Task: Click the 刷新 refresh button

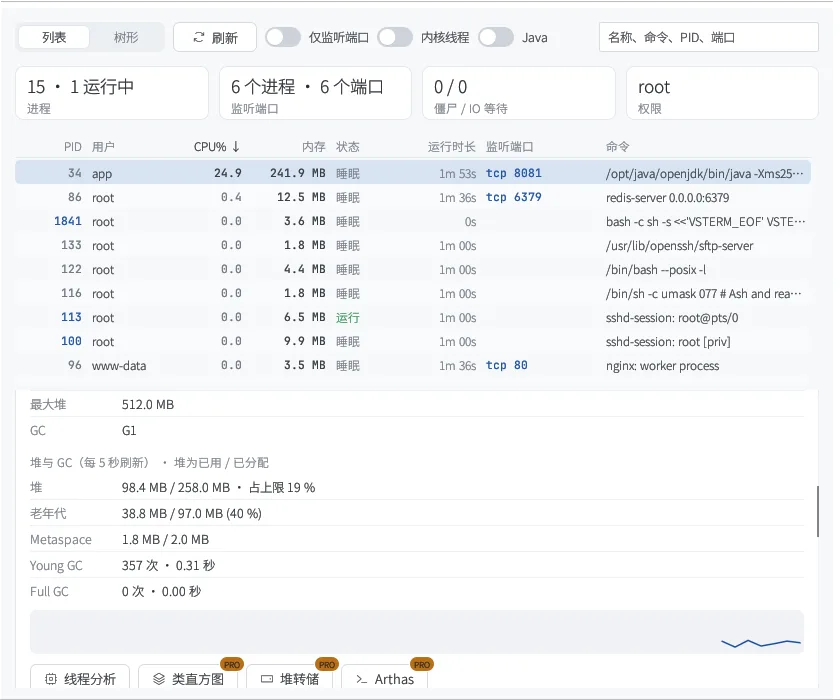Action: click(x=215, y=37)
